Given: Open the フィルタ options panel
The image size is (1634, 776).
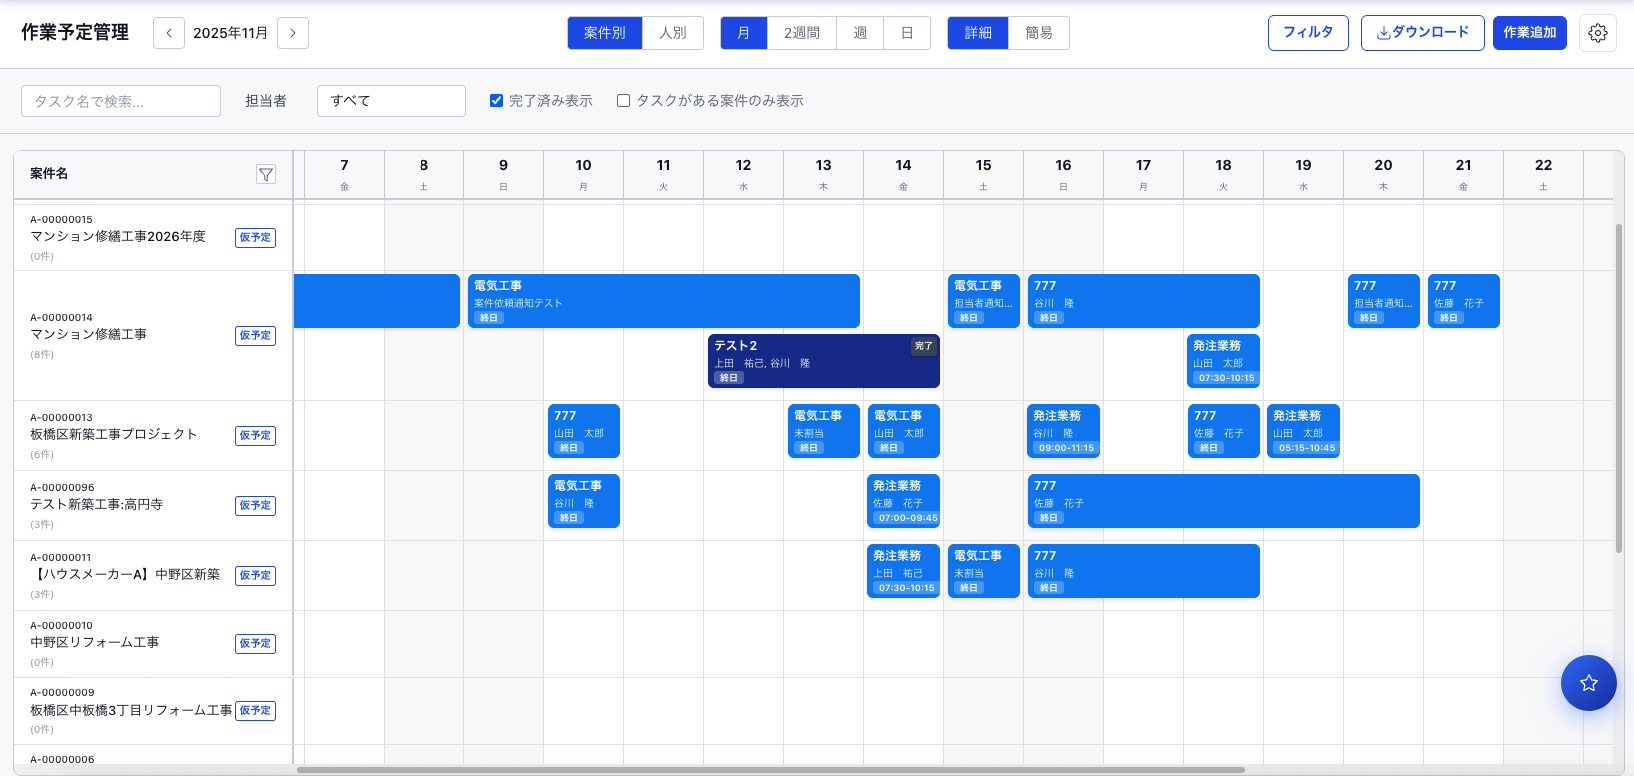Looking at the screenshot, I should tap(1308, 33).
